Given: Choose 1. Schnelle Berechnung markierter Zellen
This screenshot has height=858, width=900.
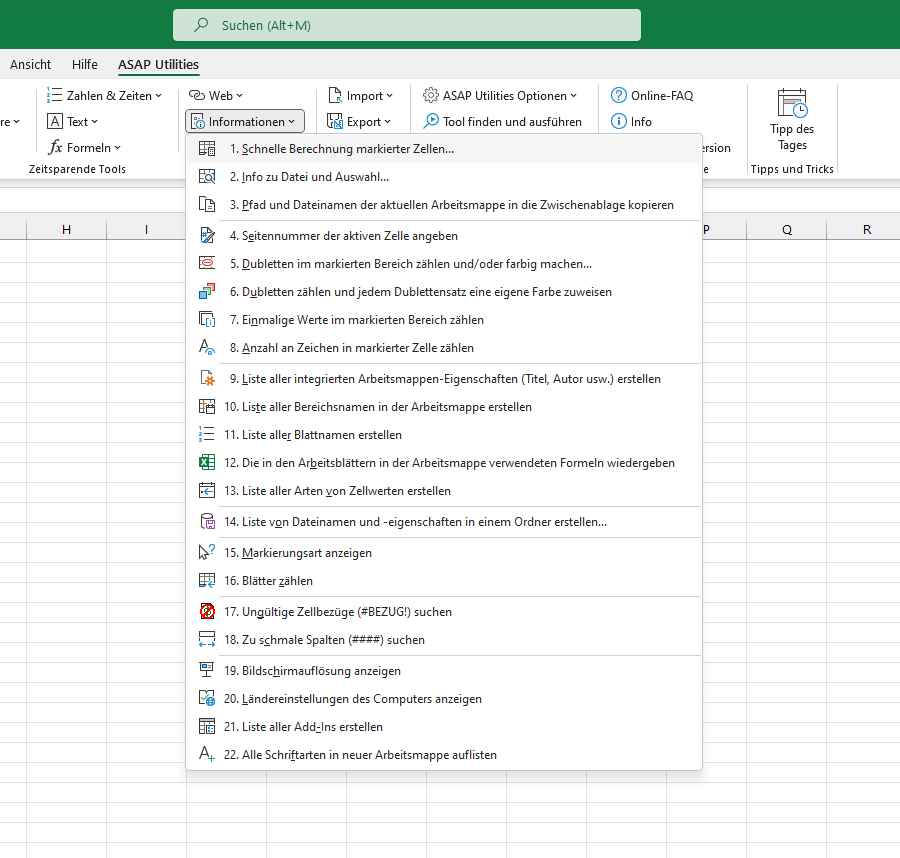Looking at the screenshot, I should [x=444, y=149].
